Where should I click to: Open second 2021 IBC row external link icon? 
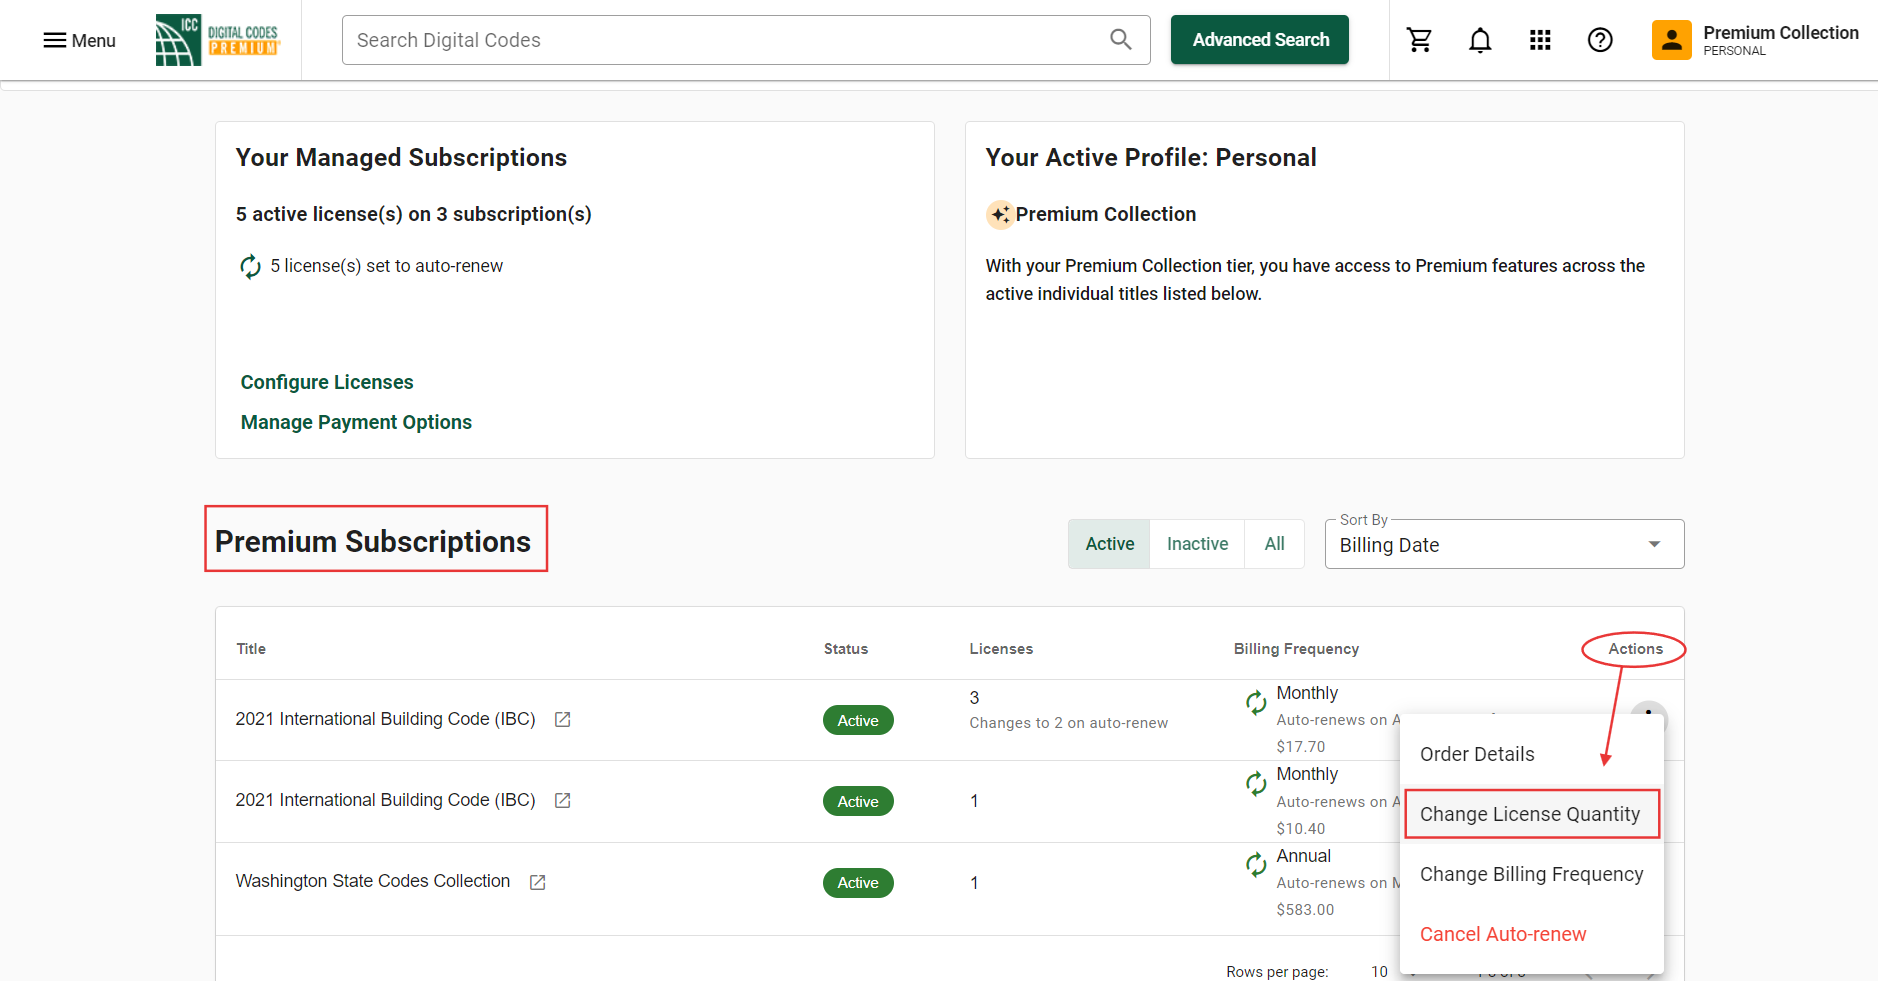(x=563, y=800)
